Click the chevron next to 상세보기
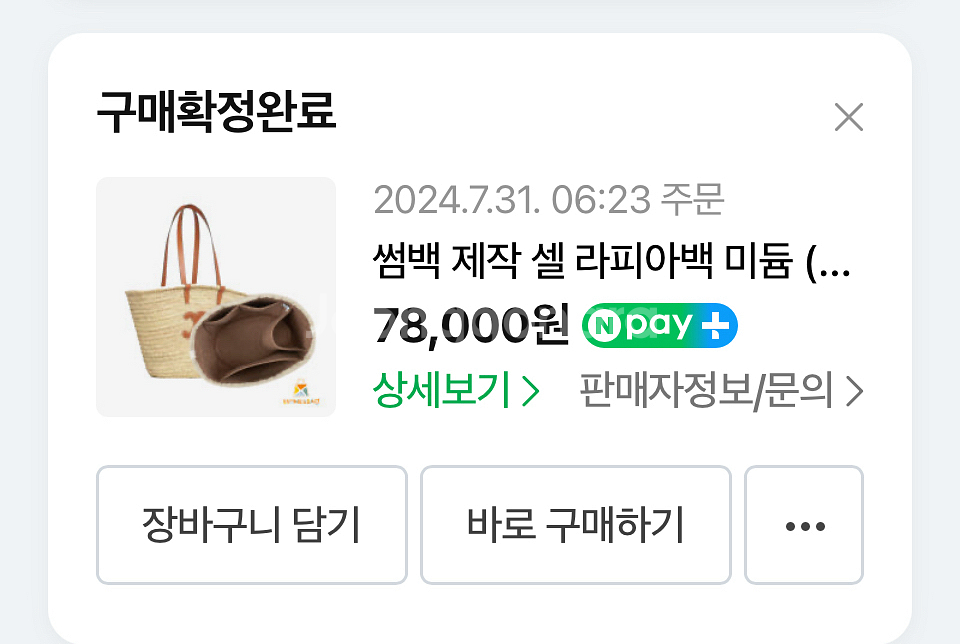Screen dimensions: 960x644 (530, 391)
